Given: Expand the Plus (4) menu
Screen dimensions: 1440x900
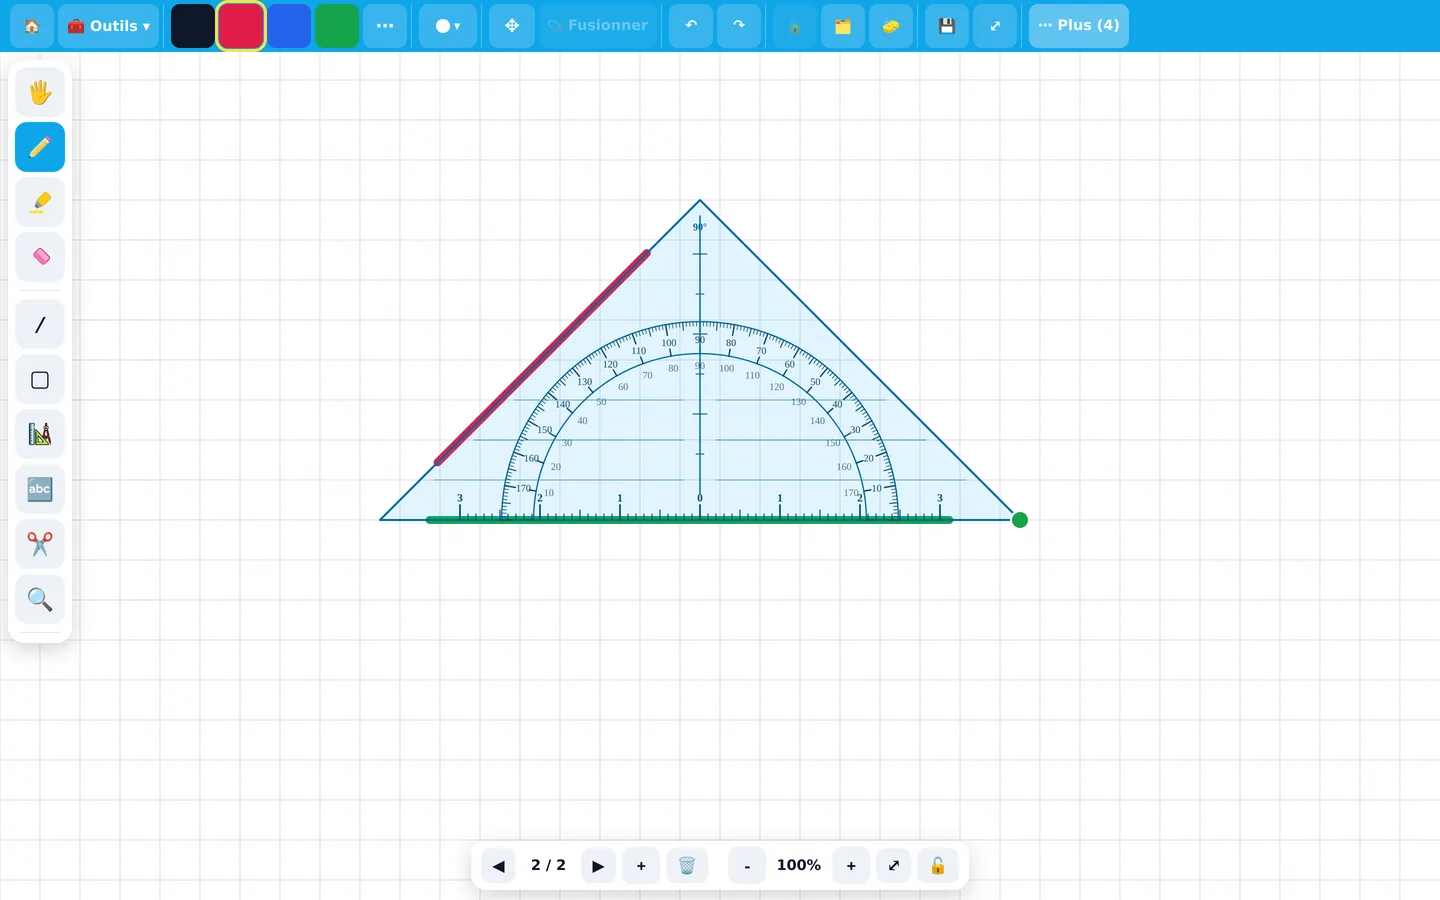Looking at the screenshot, I should tap(1079, 26).
